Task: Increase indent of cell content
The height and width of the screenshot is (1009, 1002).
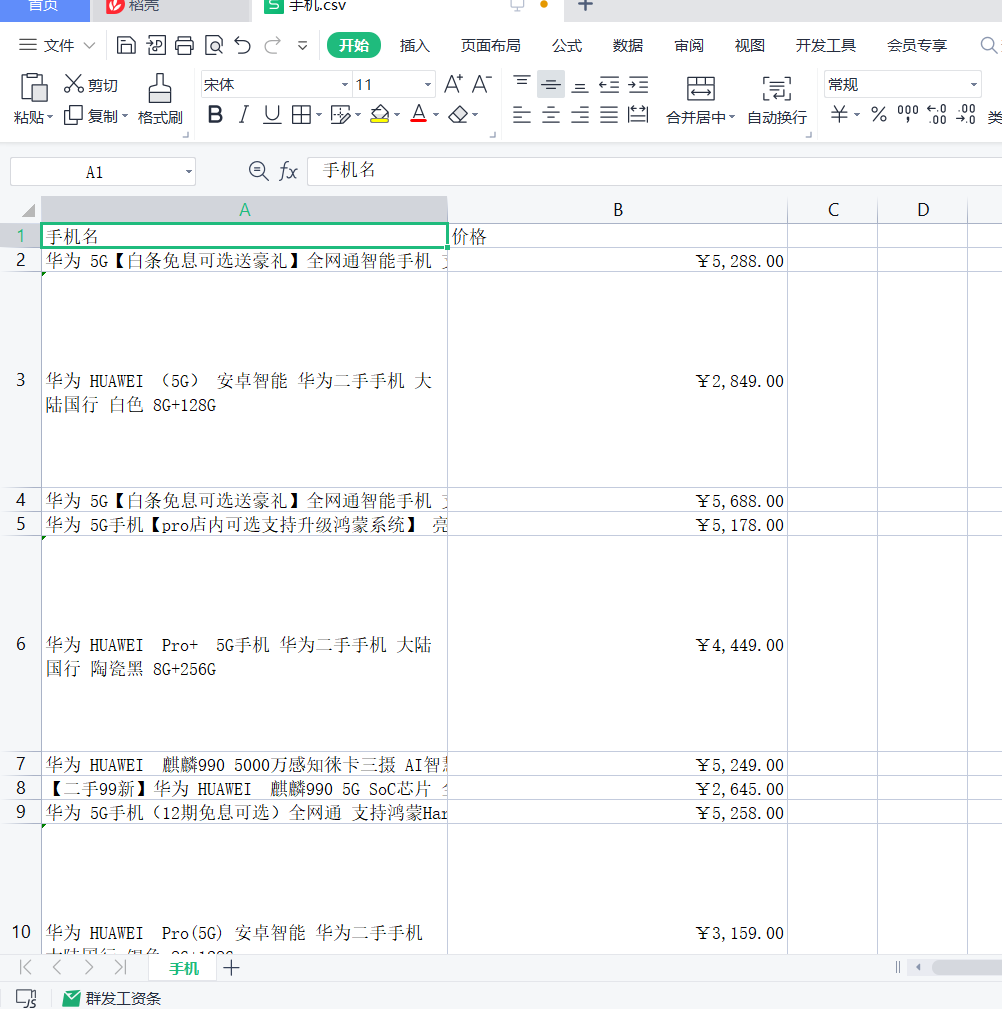Action: click(x=638, y=84)
